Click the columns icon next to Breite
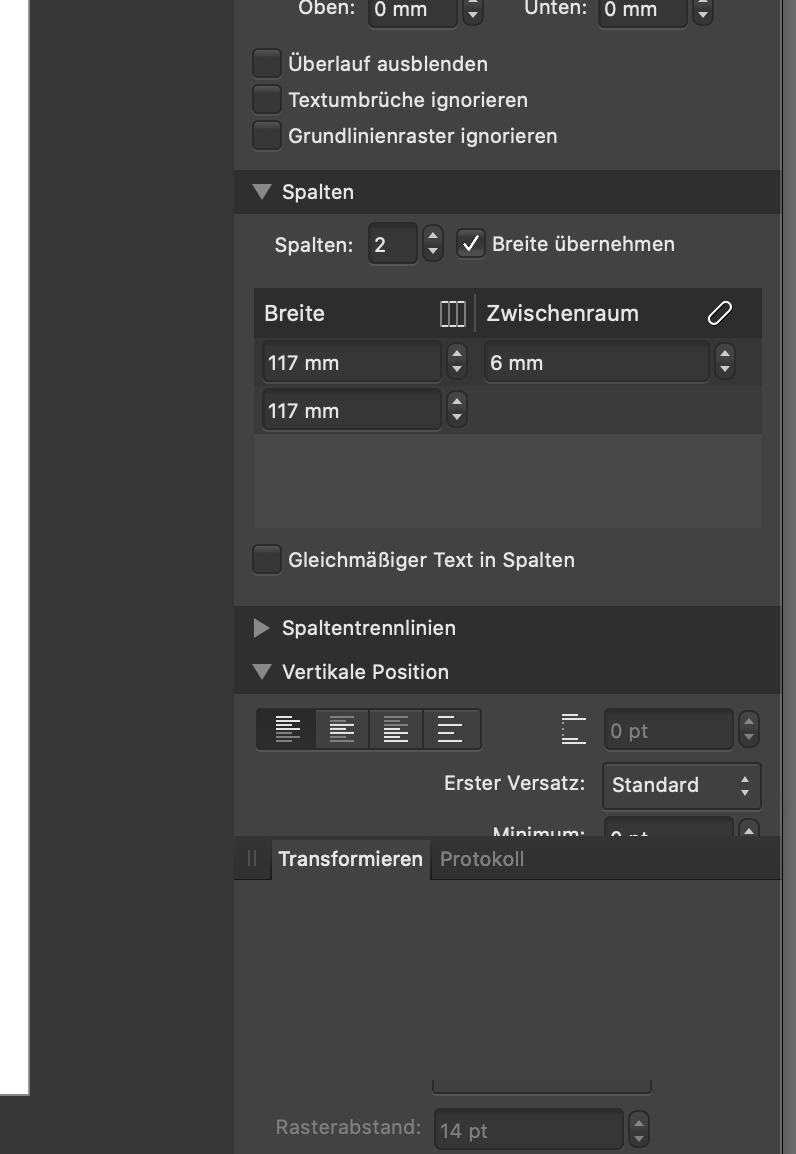This screenshot has width=796, height=1154. pyautogui.click(x=452, y=314)
